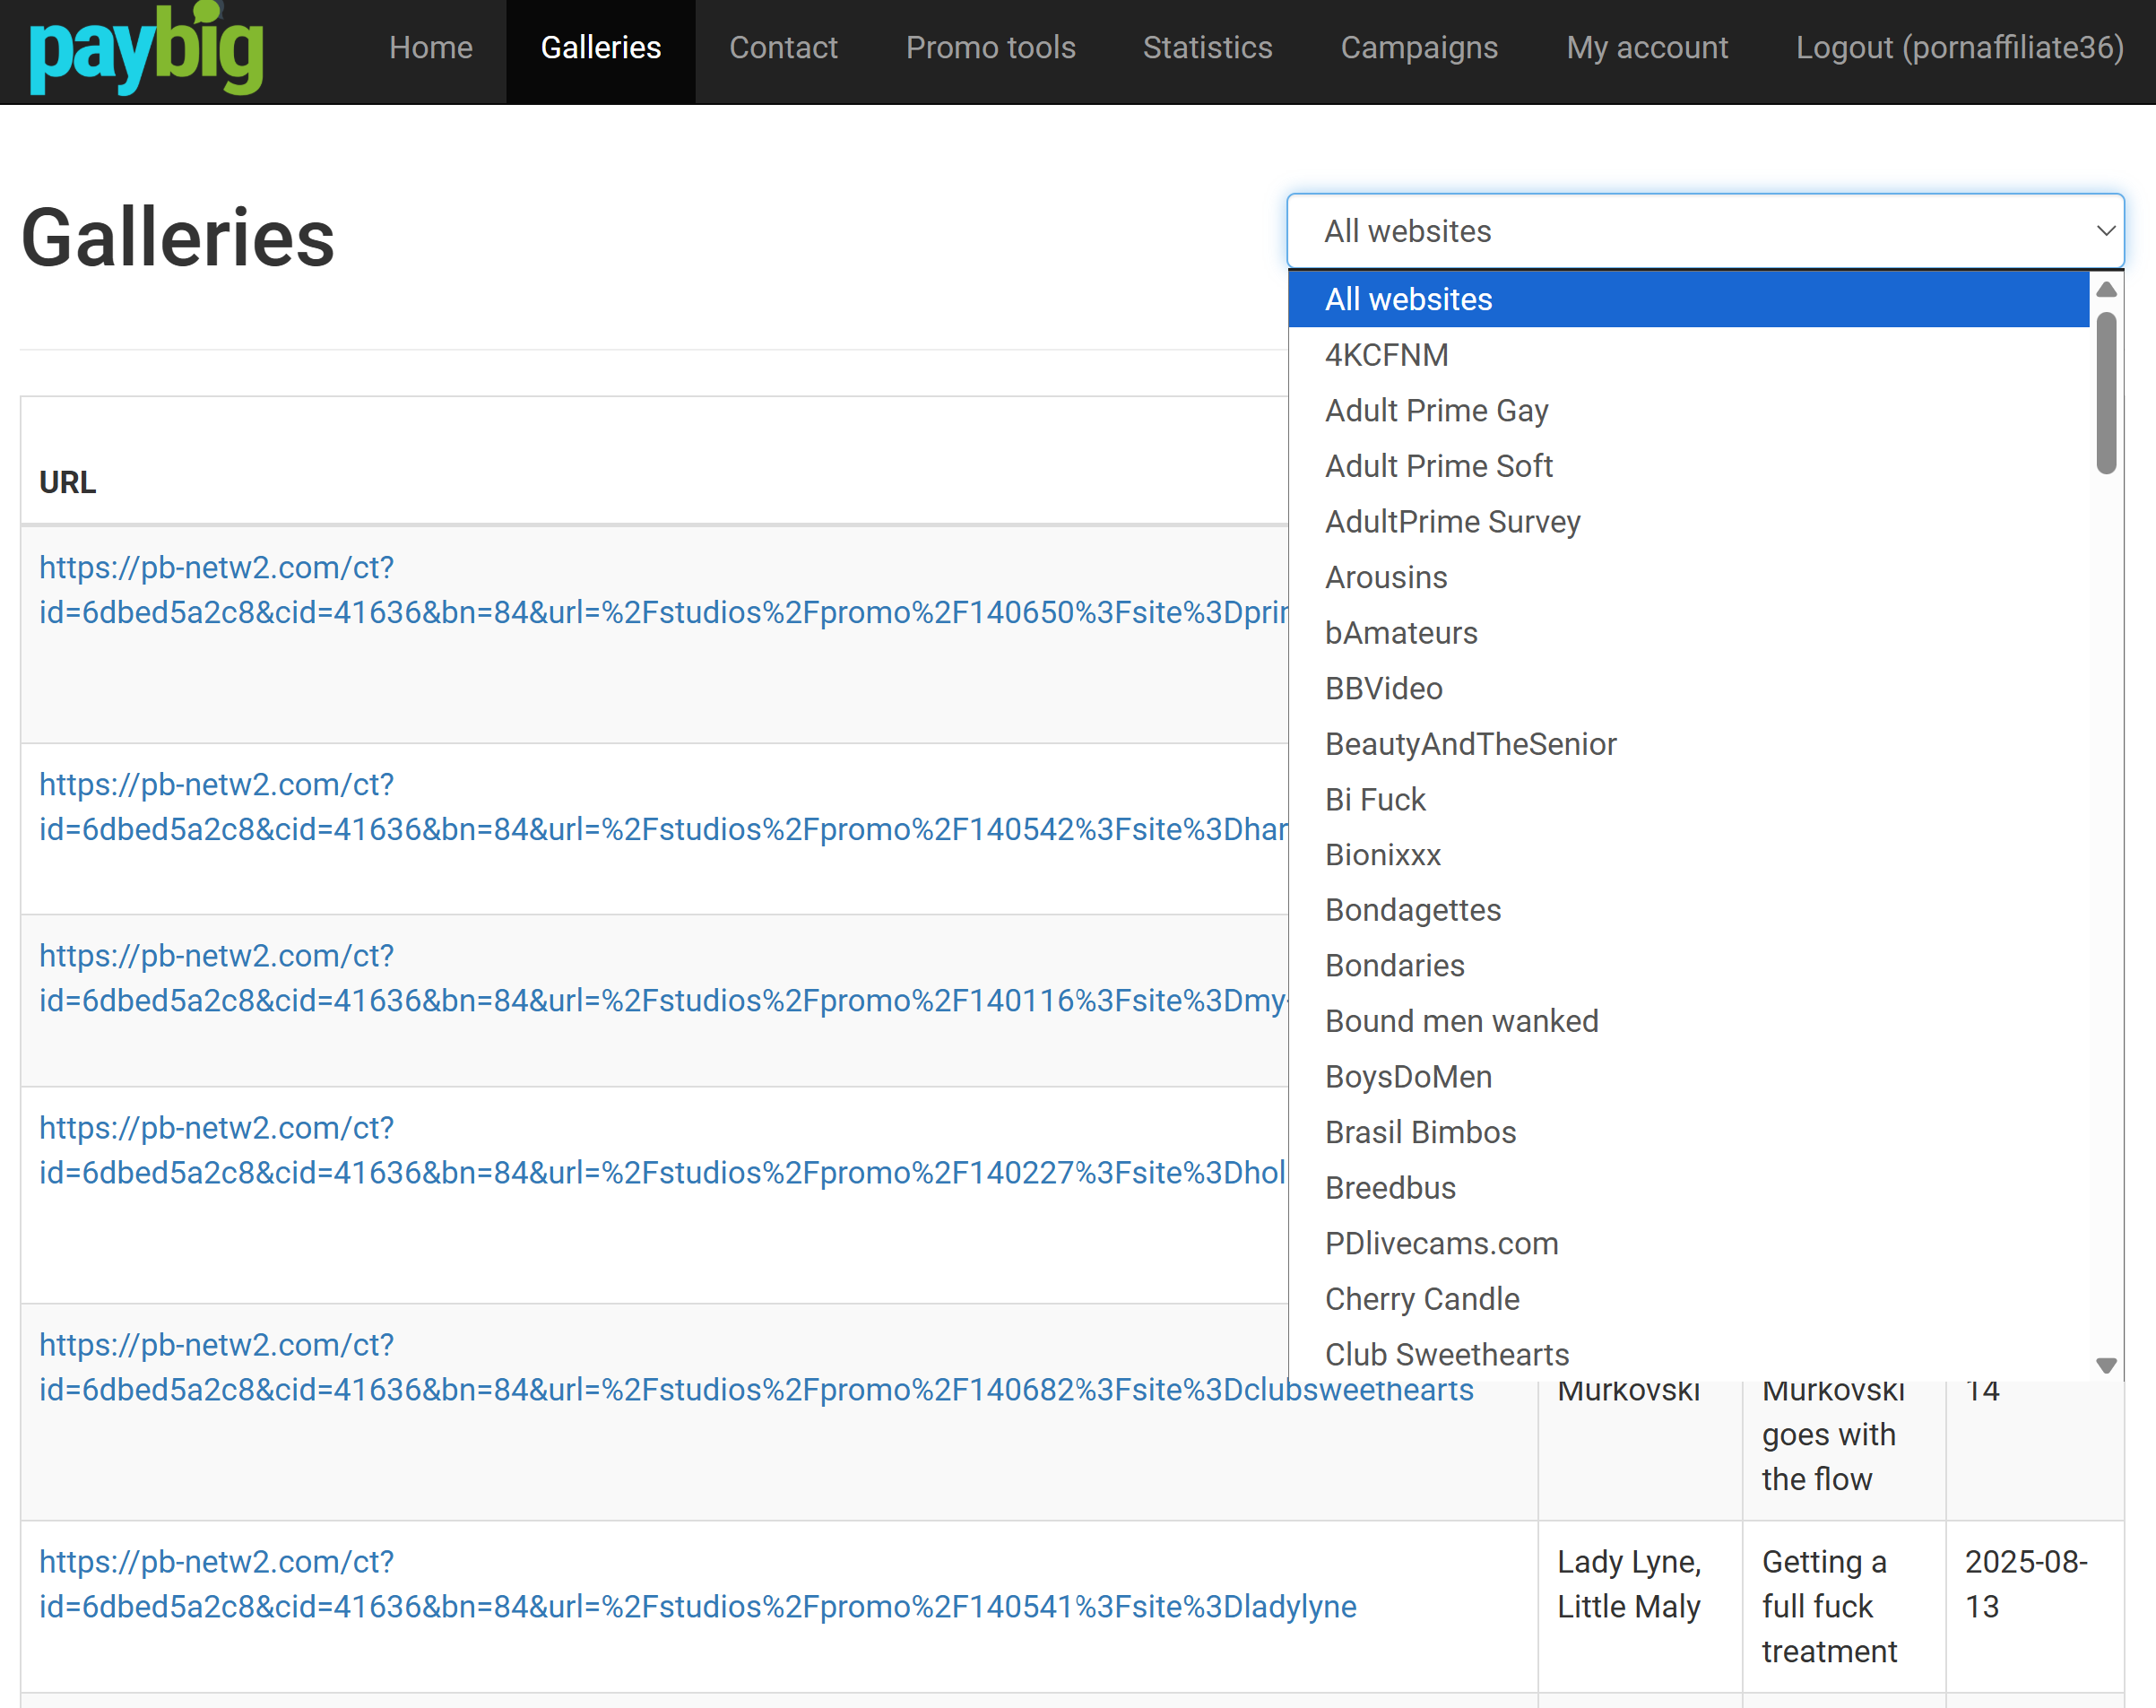Choose BBVideo from the list
The height and width of the screenshot is (1708, 2156).
tap(1688, 688)
